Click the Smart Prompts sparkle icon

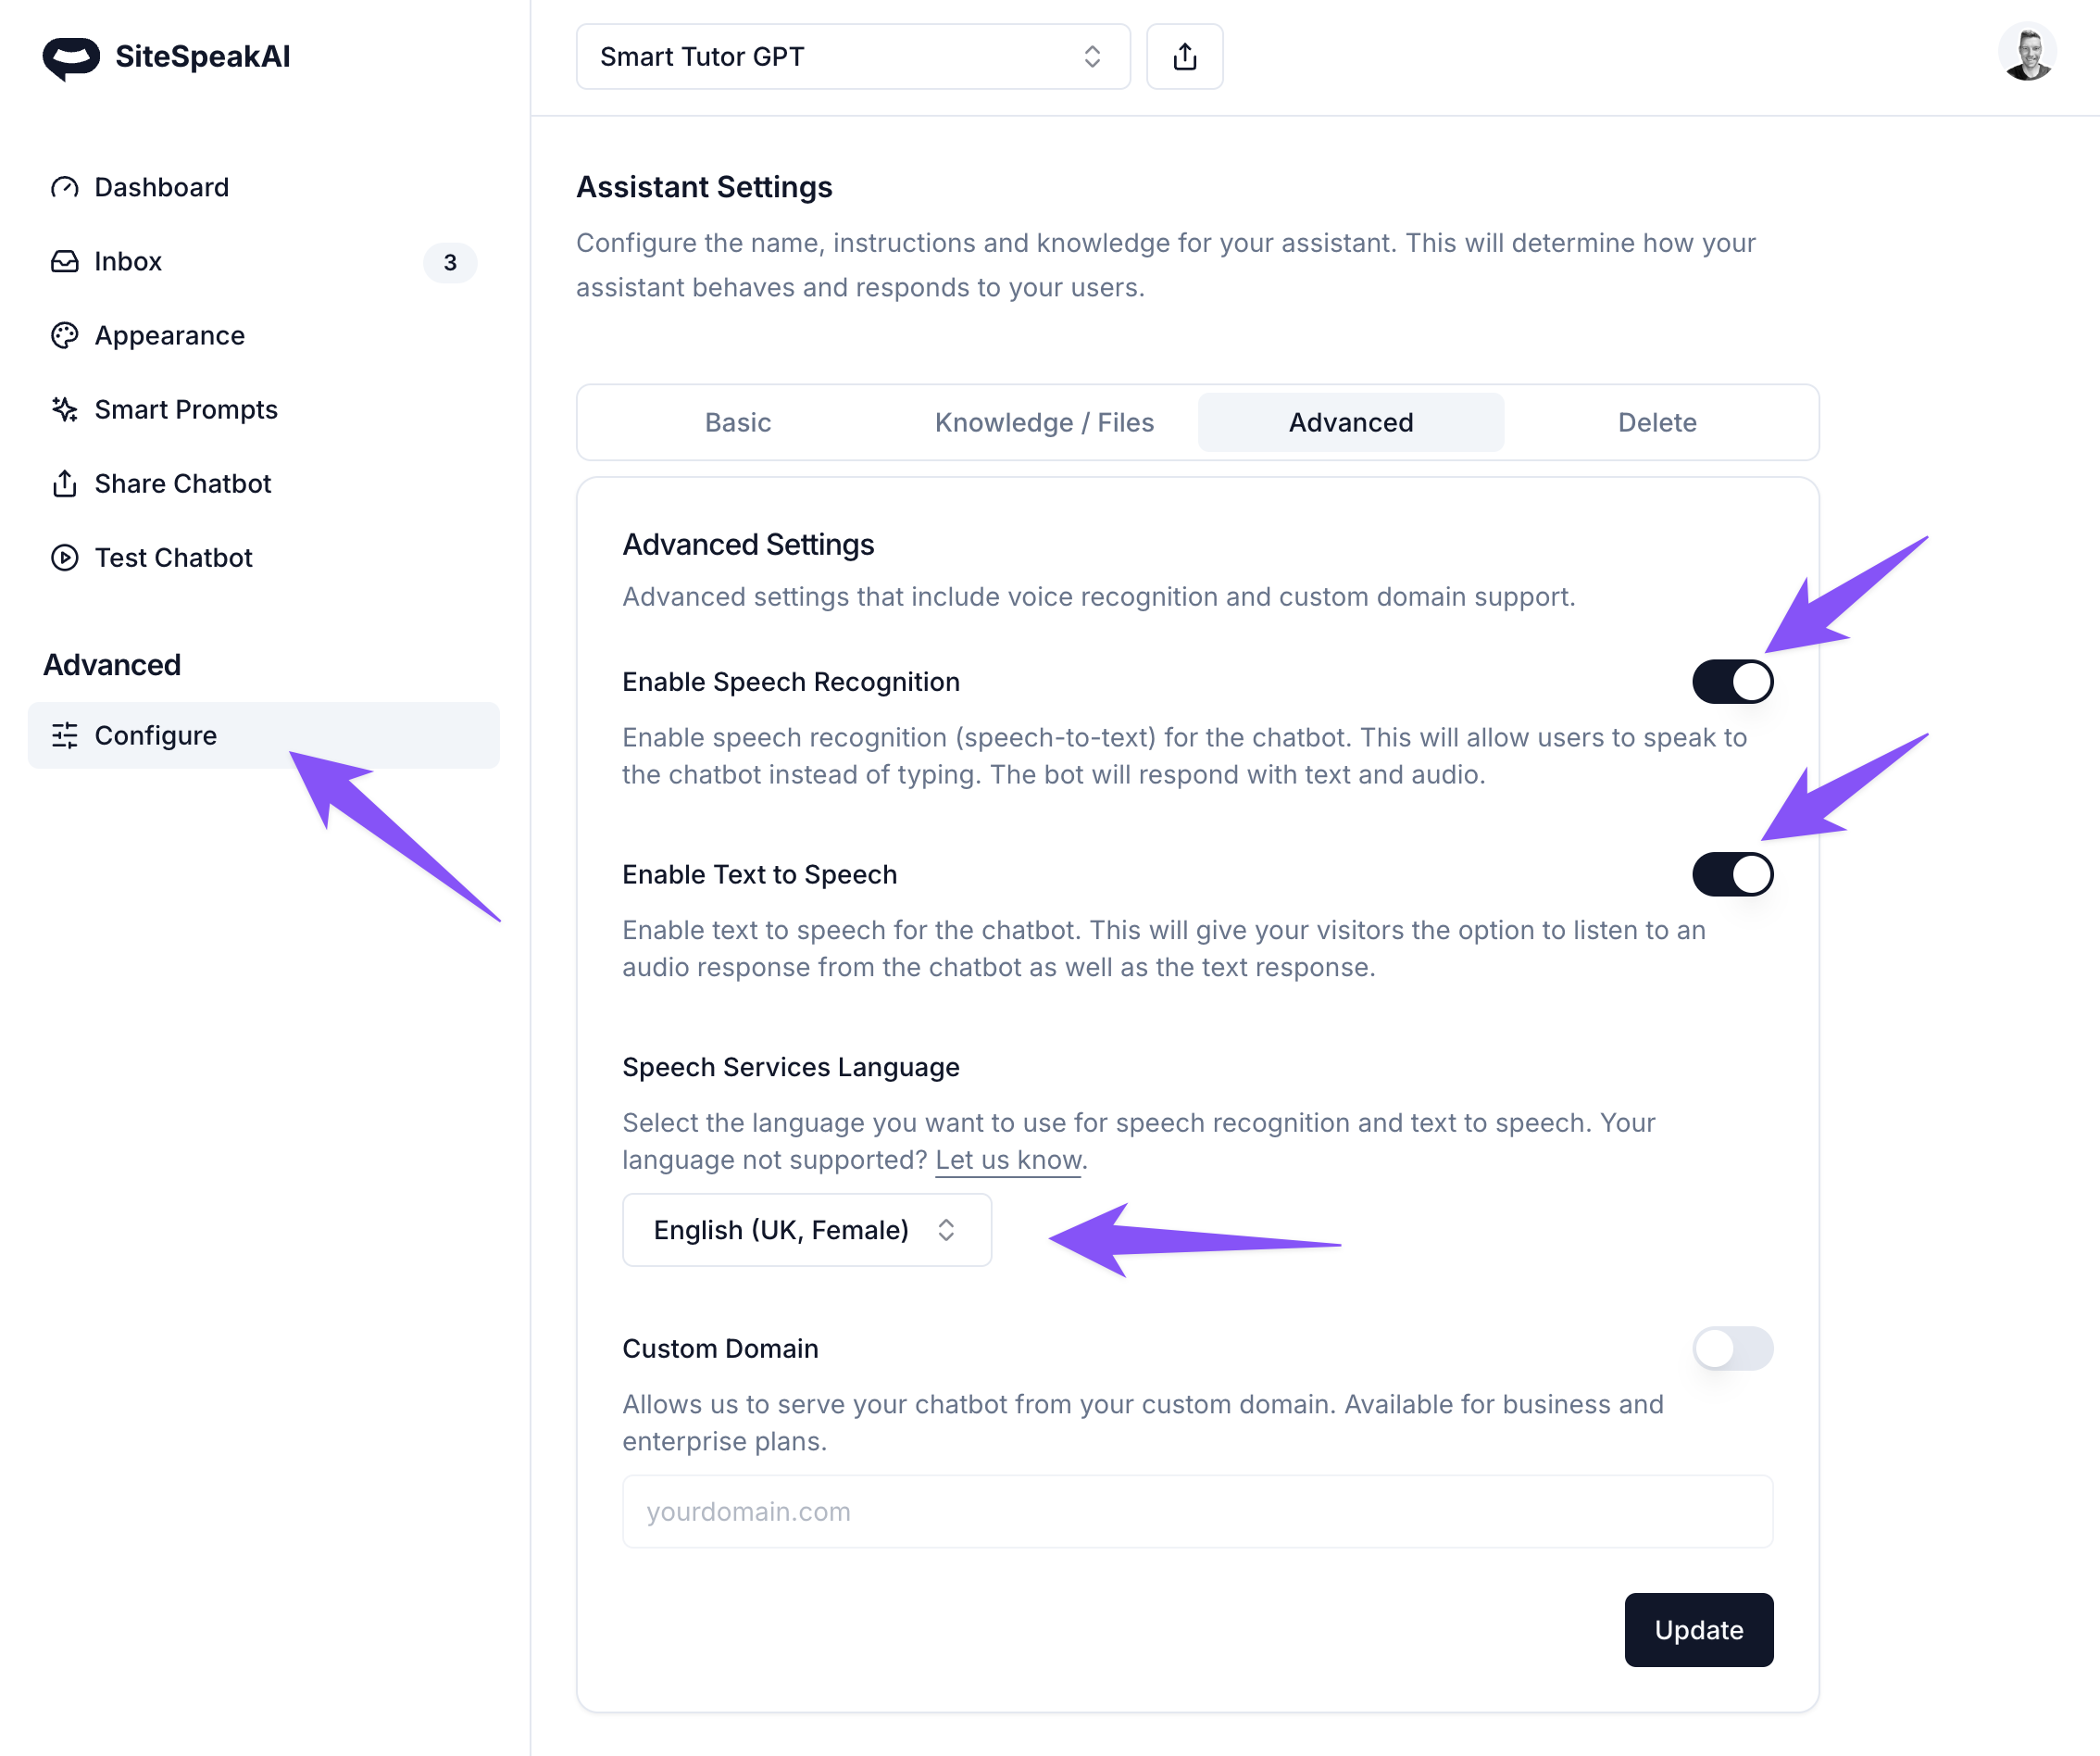65,409
